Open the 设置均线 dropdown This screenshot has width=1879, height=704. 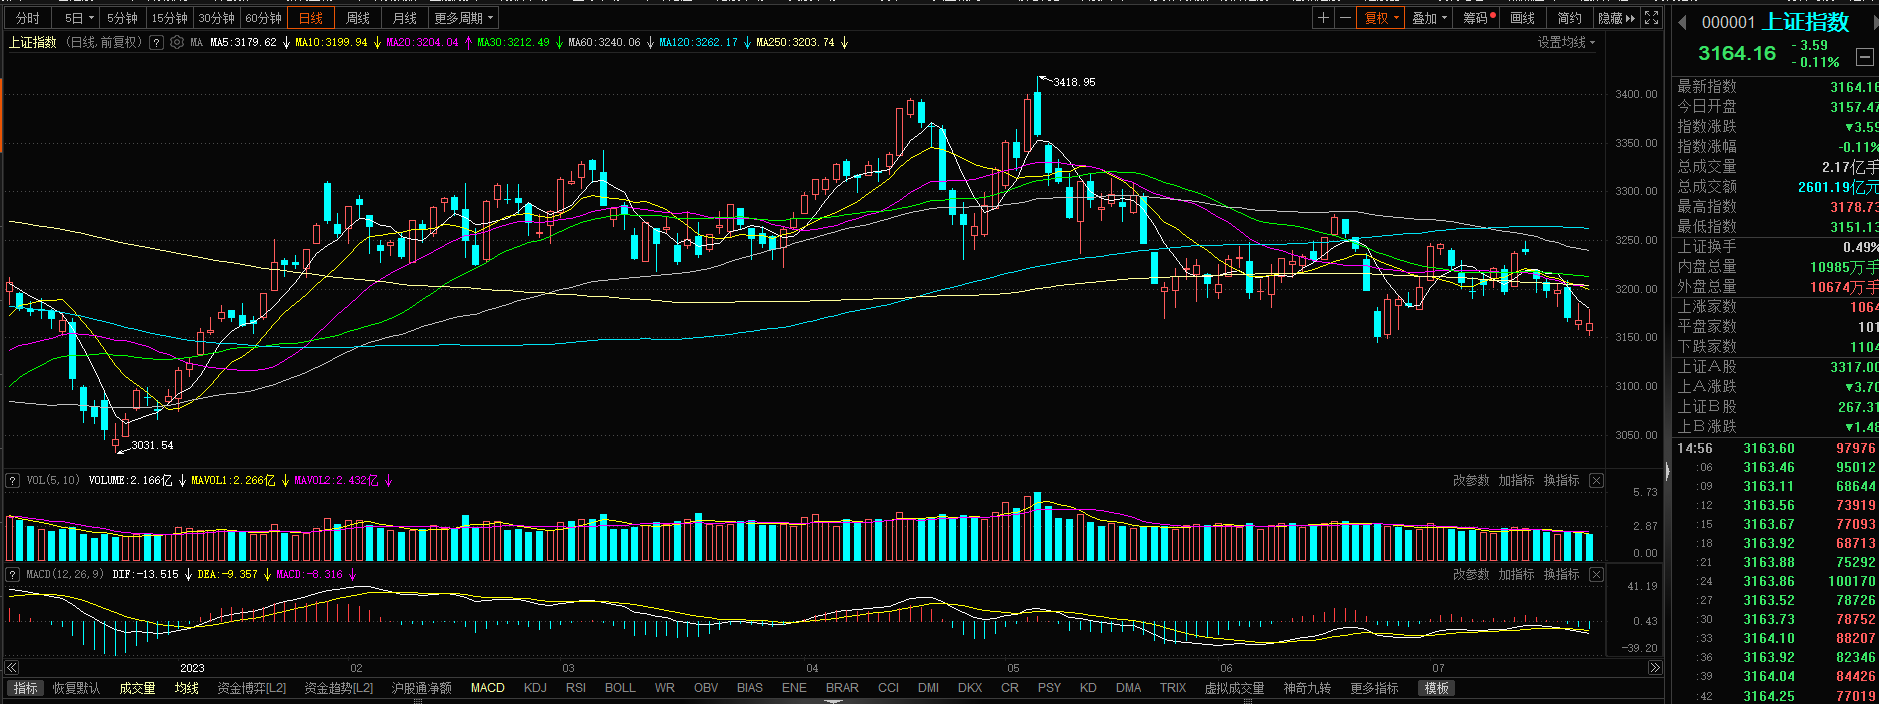(x=1566, y=42)
